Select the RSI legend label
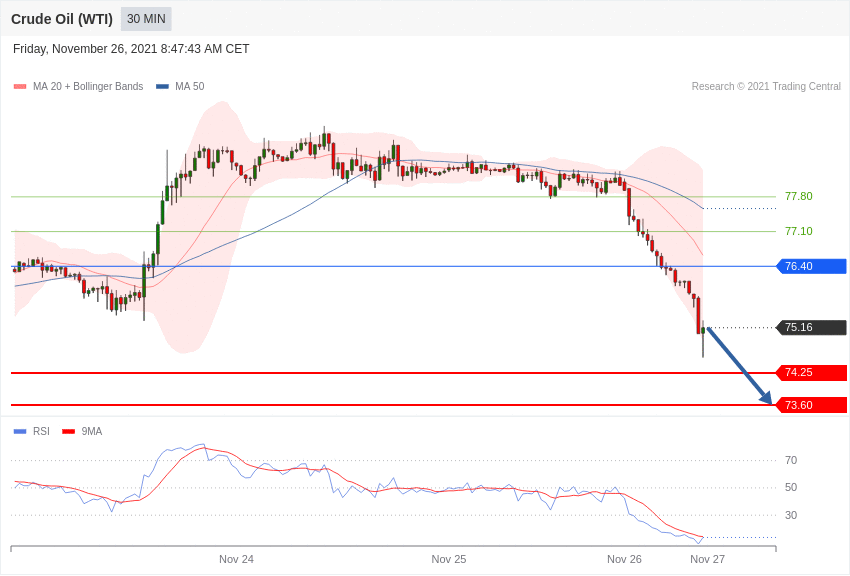The height and width of the screenshot is (576, 850). click(41, 431)
